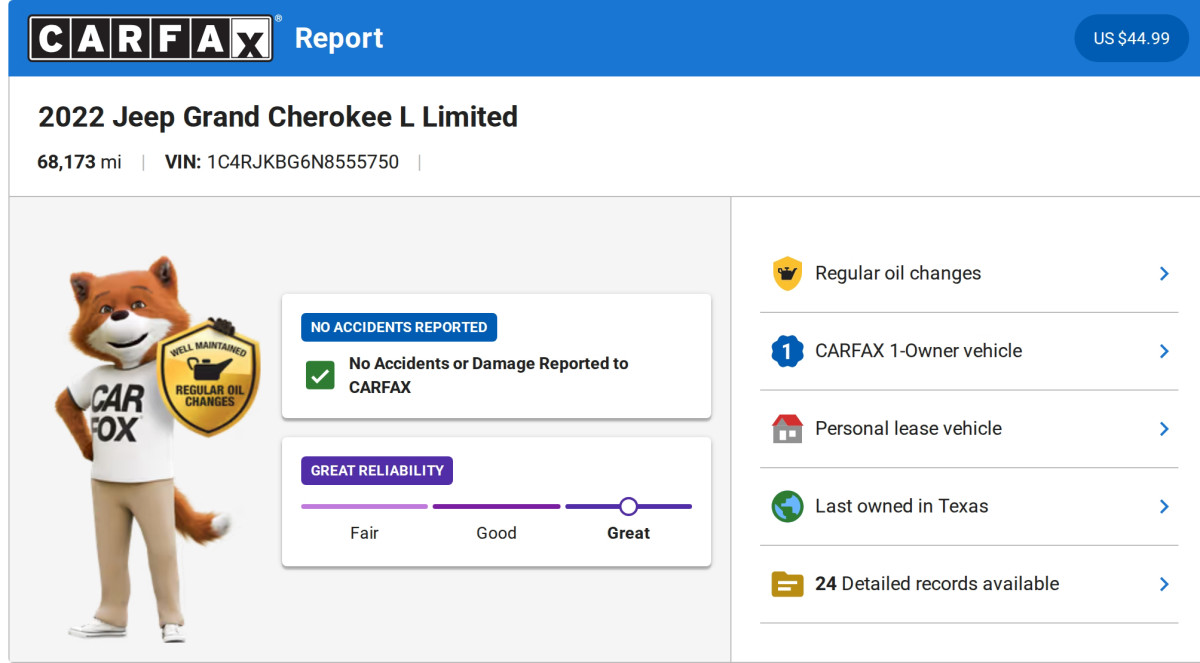Click the CARFAX logo in header
Viewport: 1200px width, 663px height.
tap(151, 38)
